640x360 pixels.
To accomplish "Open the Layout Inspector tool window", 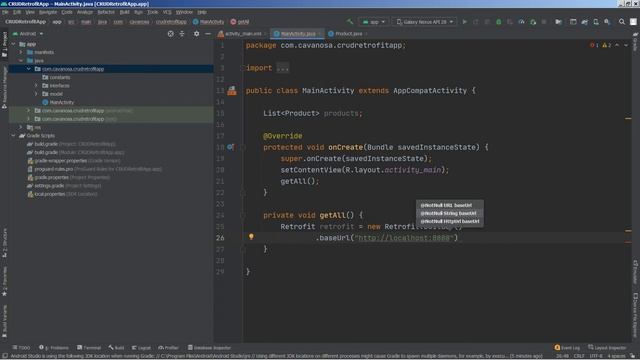I will click(x=607, y=348).
